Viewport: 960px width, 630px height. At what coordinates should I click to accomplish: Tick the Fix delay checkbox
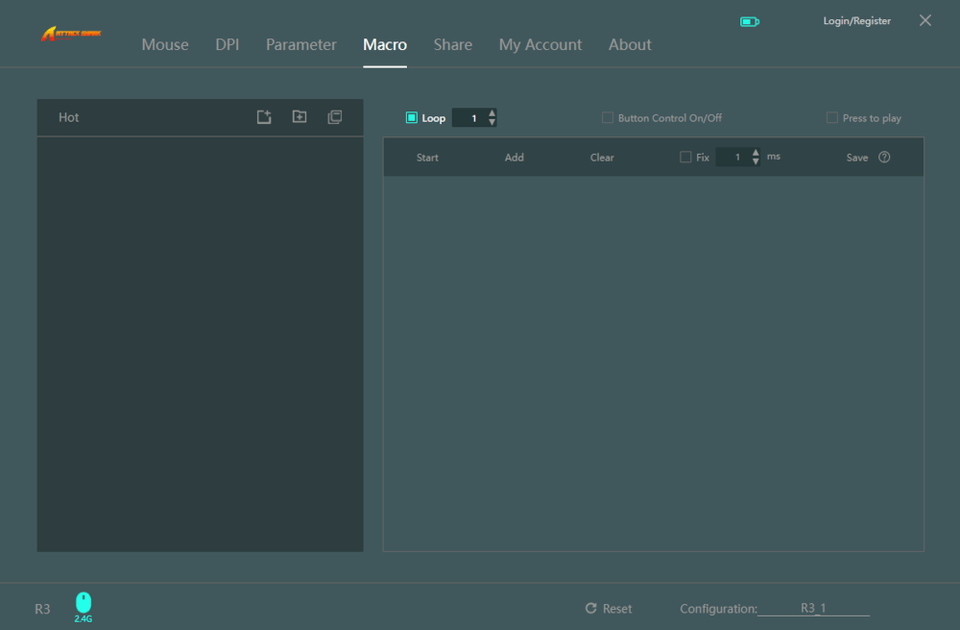[x=685, y=157]
